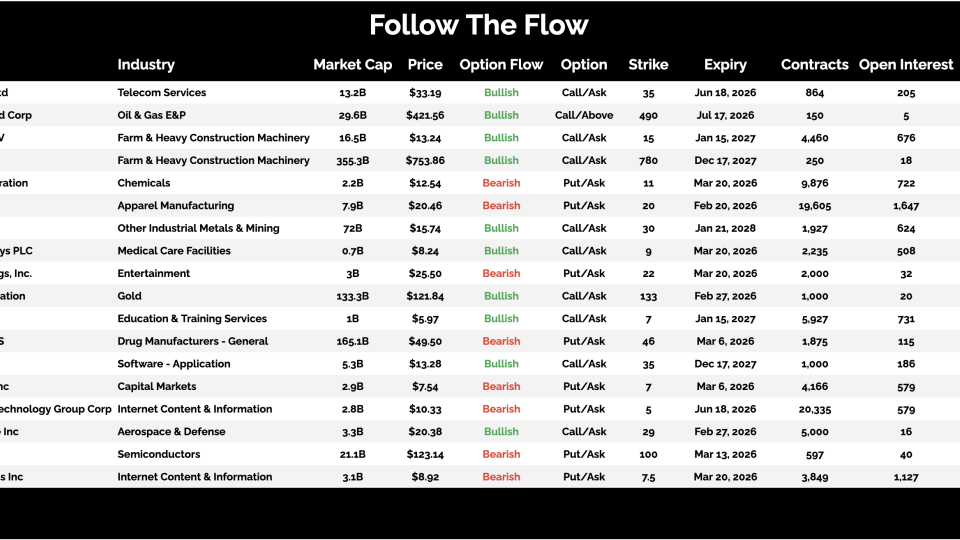Select the Call/Above option cell
Viewport: 960px width, 540px height.
pyautogui.click(x=584, y=116)
